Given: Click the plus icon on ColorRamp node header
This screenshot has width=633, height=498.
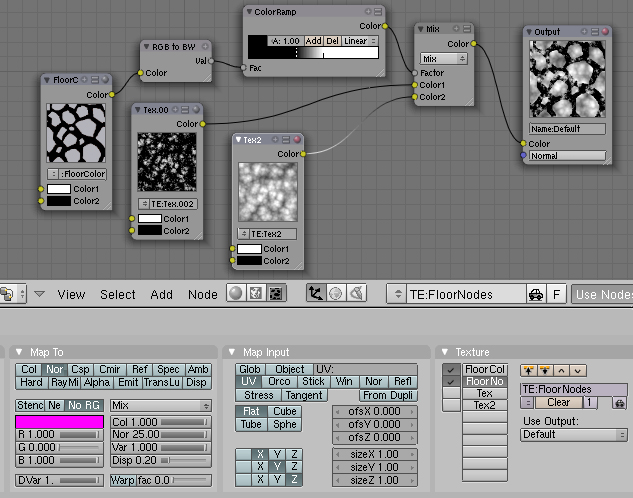Looking at the screenshot, I should [368, 12].
